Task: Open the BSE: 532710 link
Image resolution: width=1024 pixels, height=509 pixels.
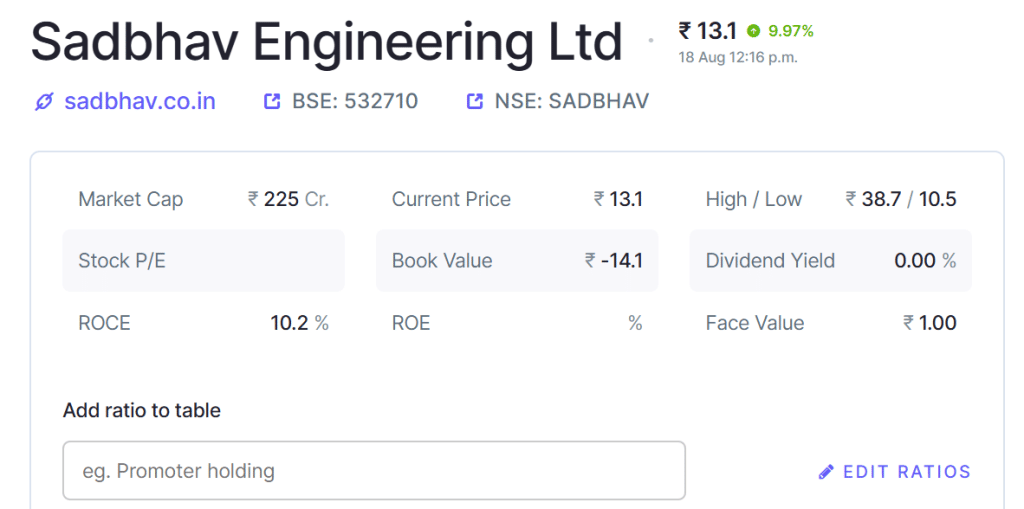Action: (355, 101)
